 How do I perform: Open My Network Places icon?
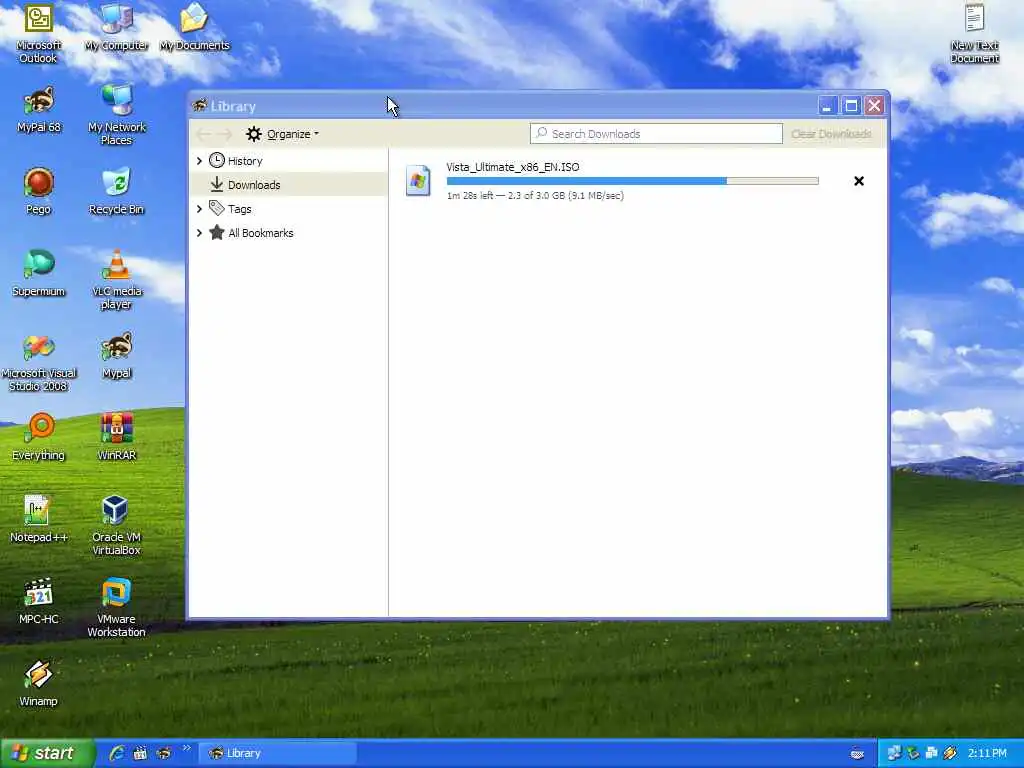coord(116,115)
